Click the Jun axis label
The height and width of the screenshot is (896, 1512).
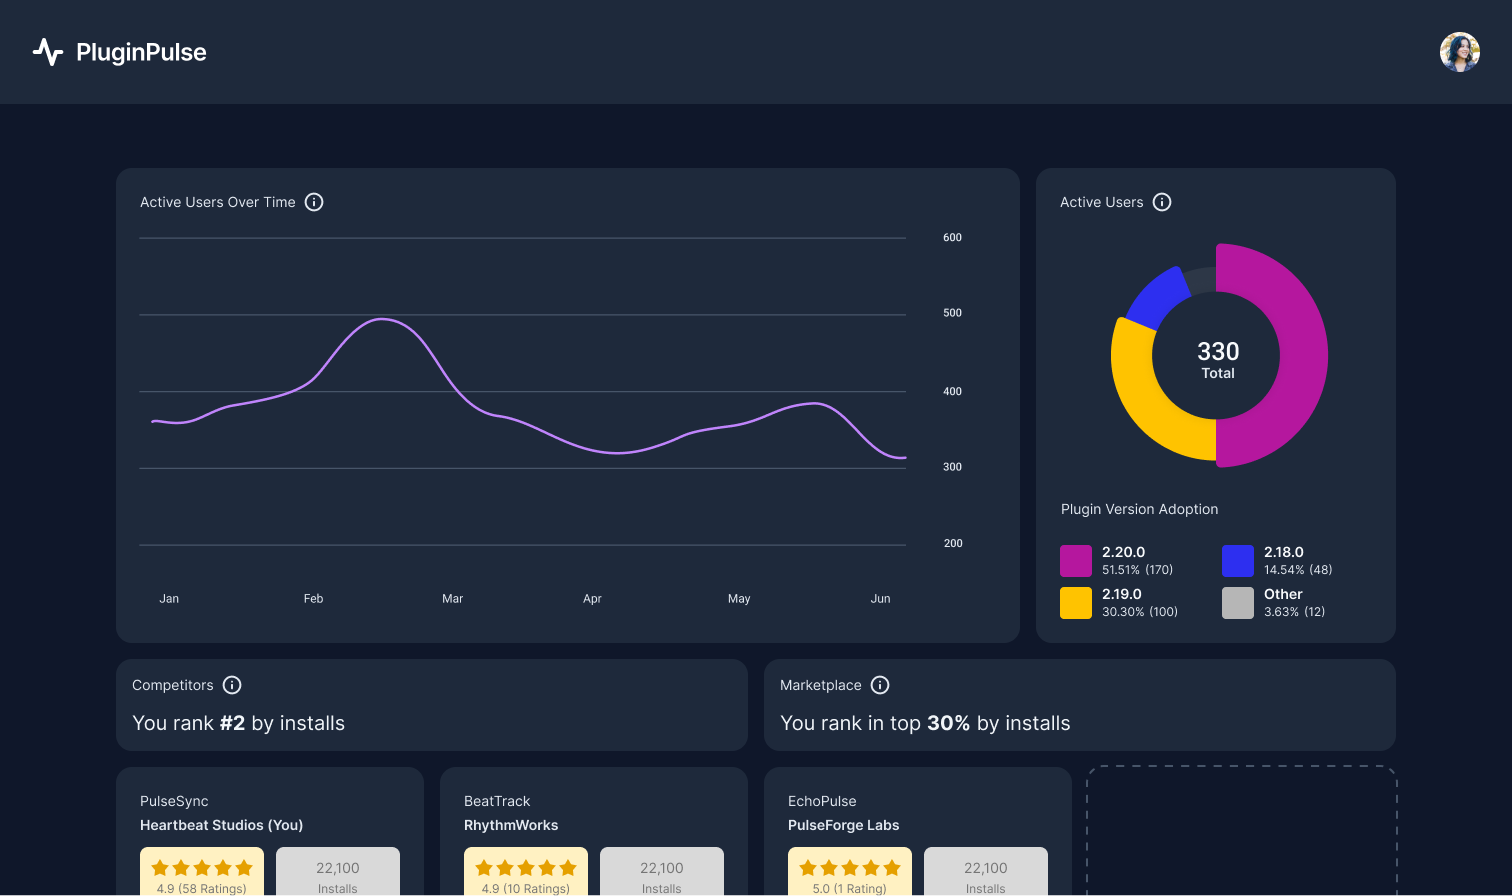(880, 598)
